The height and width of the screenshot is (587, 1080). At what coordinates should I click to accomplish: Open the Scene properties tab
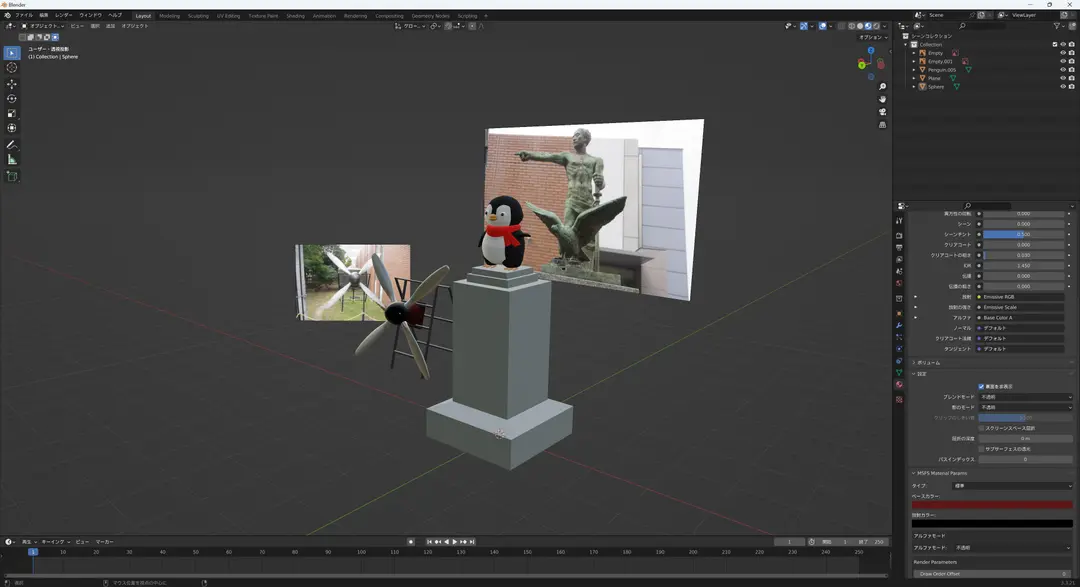pyautogui.click(x=899, y=271)
